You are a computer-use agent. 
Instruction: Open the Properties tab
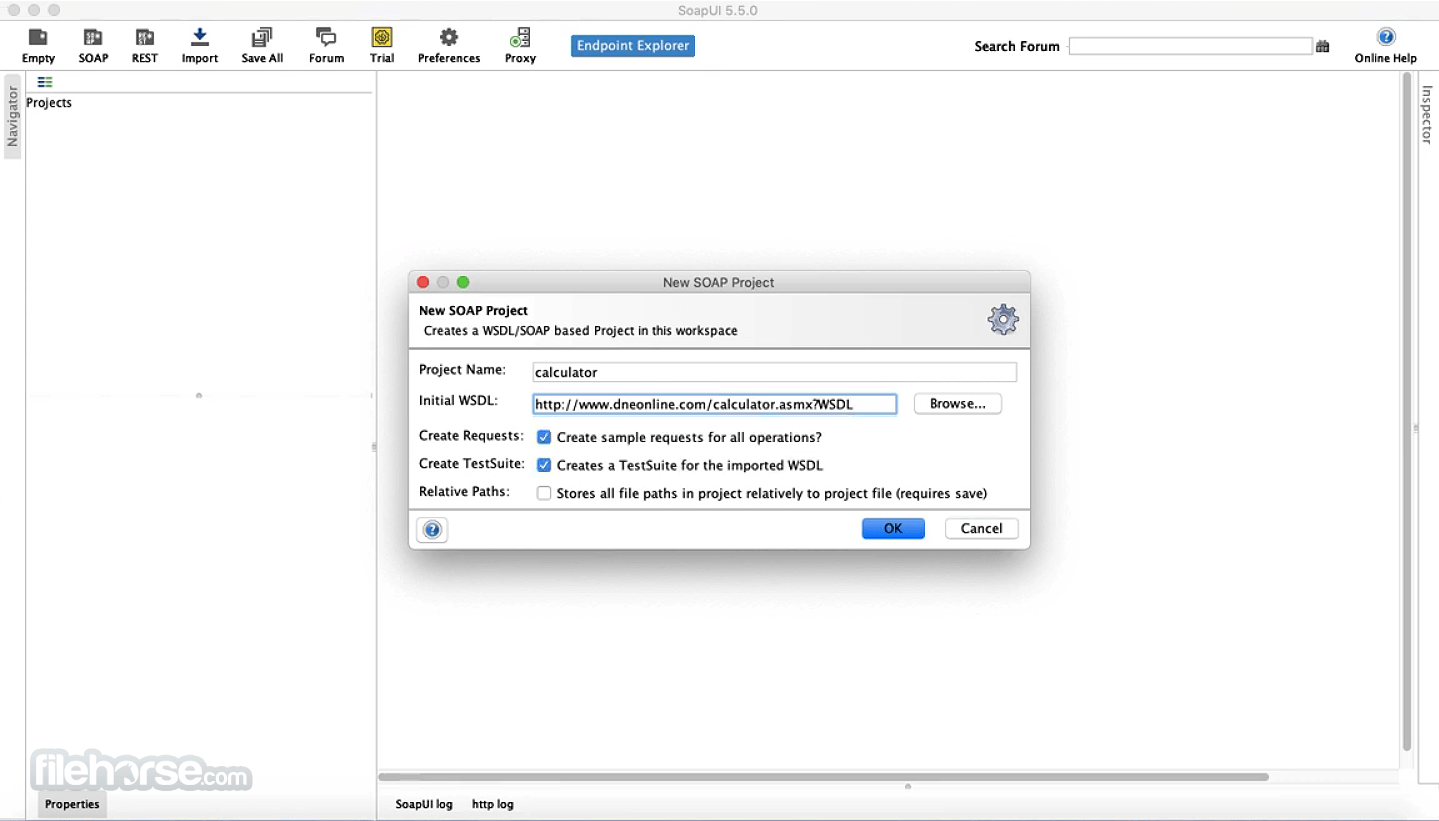72,804
